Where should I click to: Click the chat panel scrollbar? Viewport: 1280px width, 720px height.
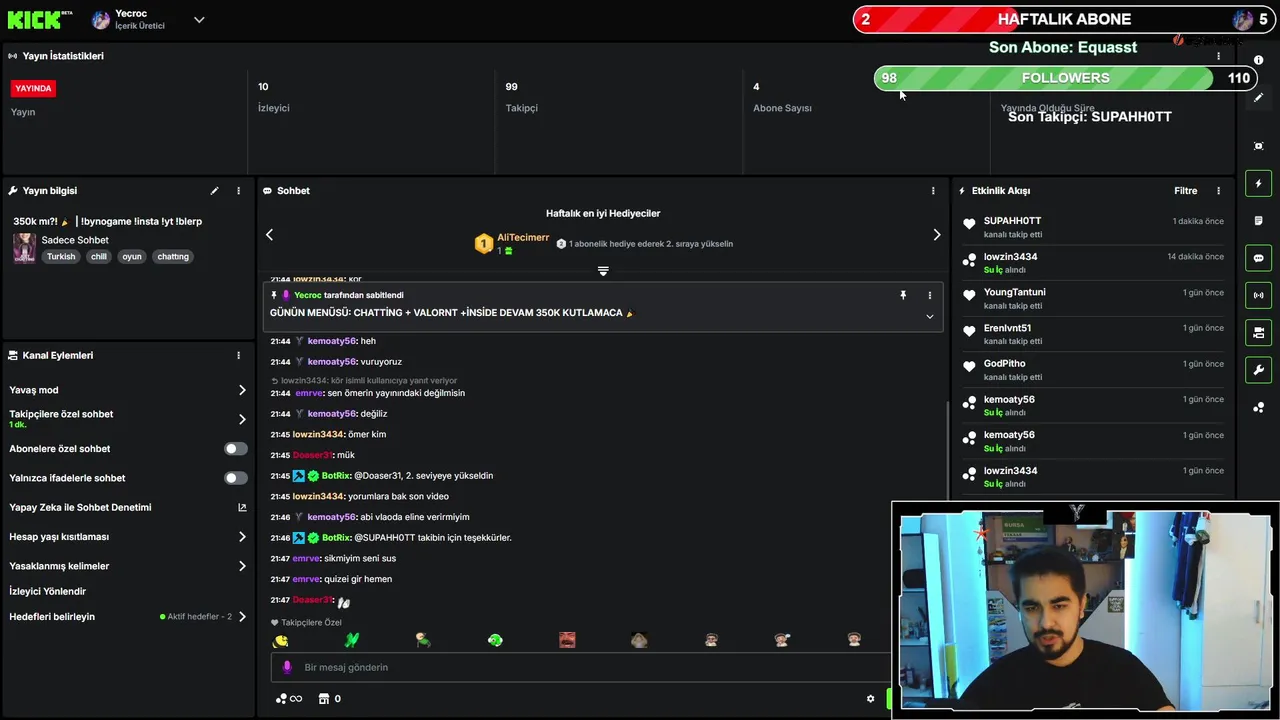(947, 450)
